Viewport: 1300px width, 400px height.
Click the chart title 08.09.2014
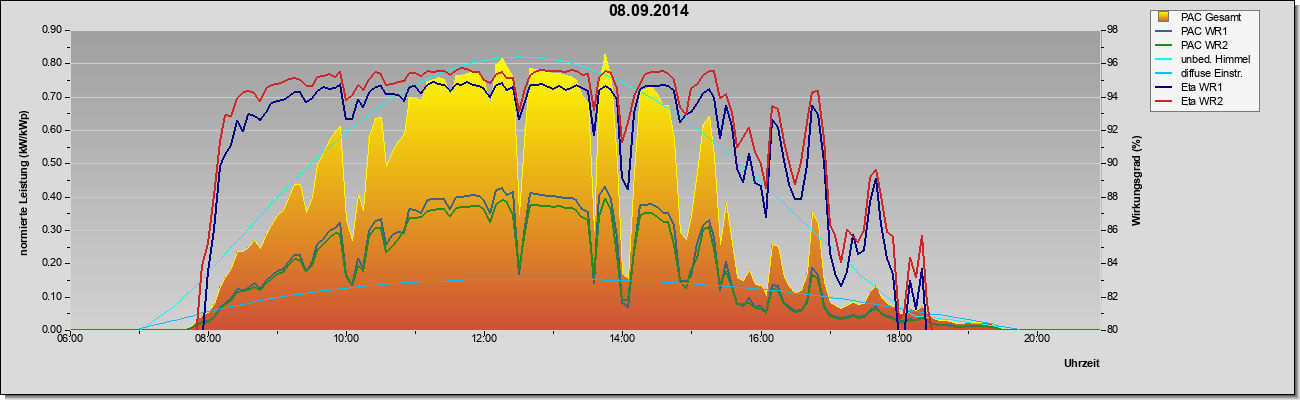649,11
